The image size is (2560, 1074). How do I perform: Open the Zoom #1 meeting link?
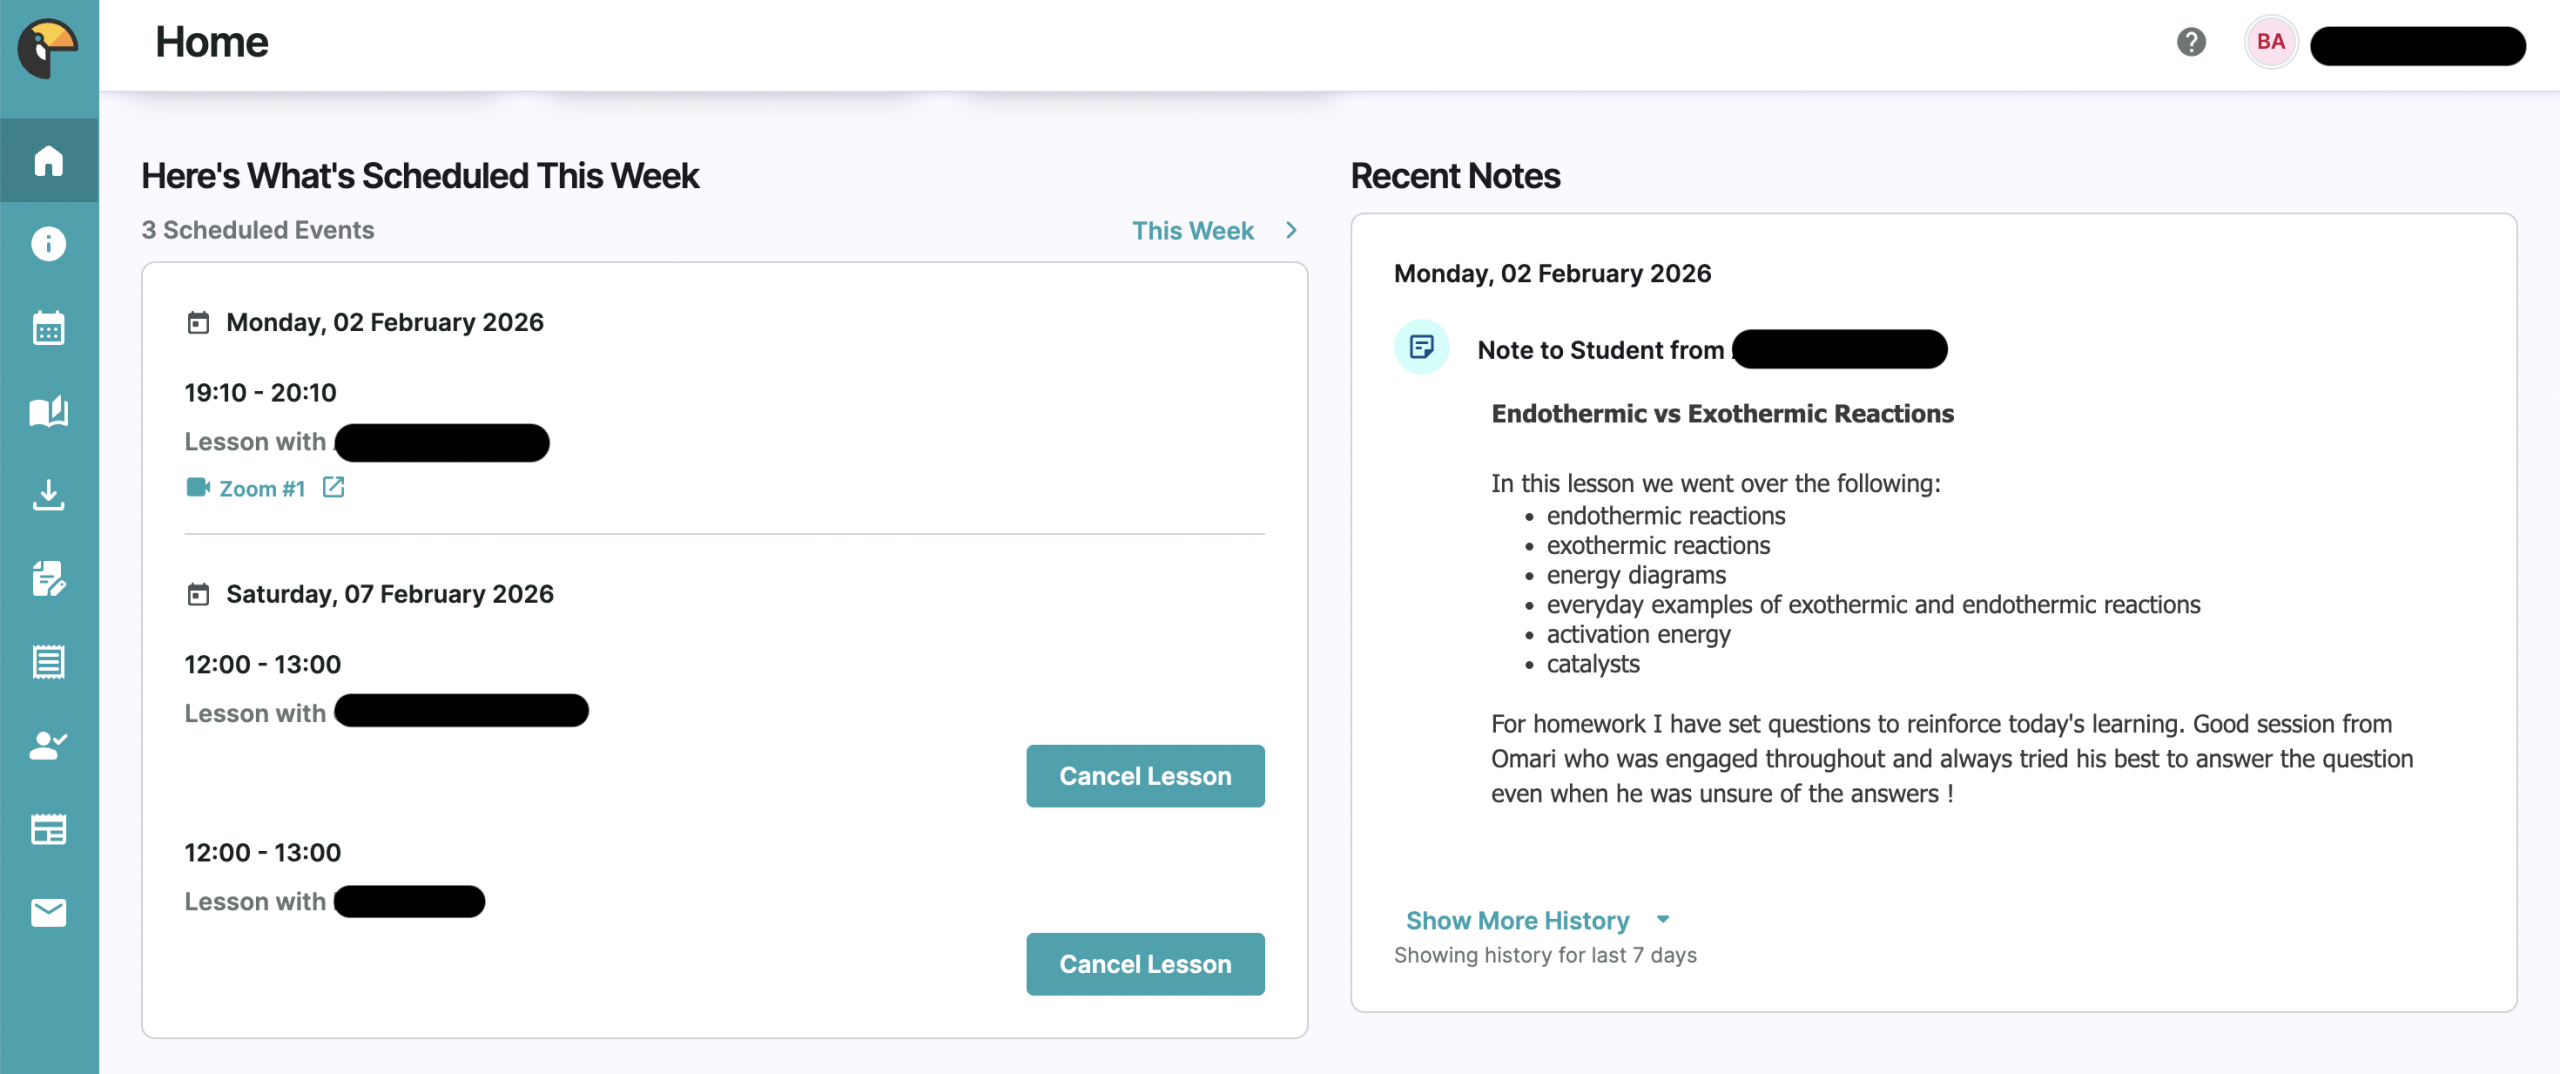coord(262,489)
